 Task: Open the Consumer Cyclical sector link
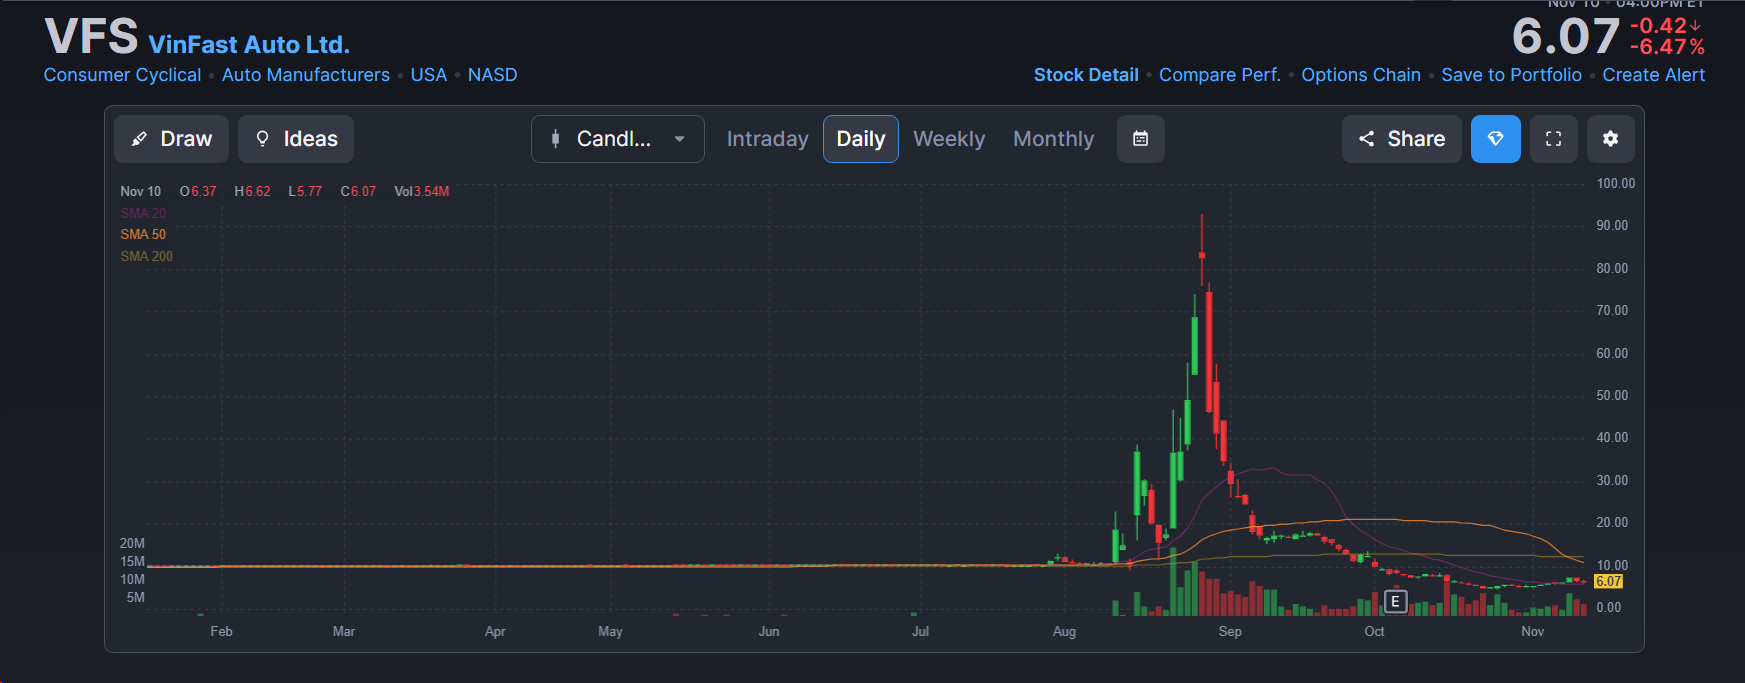coord(122,75)
